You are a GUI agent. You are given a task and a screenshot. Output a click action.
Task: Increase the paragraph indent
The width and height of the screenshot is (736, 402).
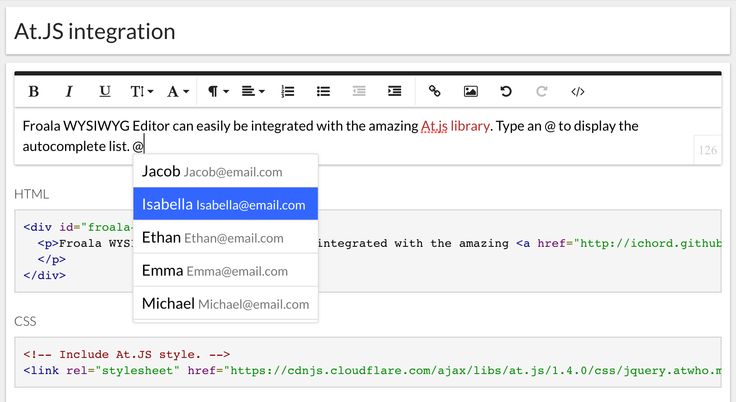395,91
